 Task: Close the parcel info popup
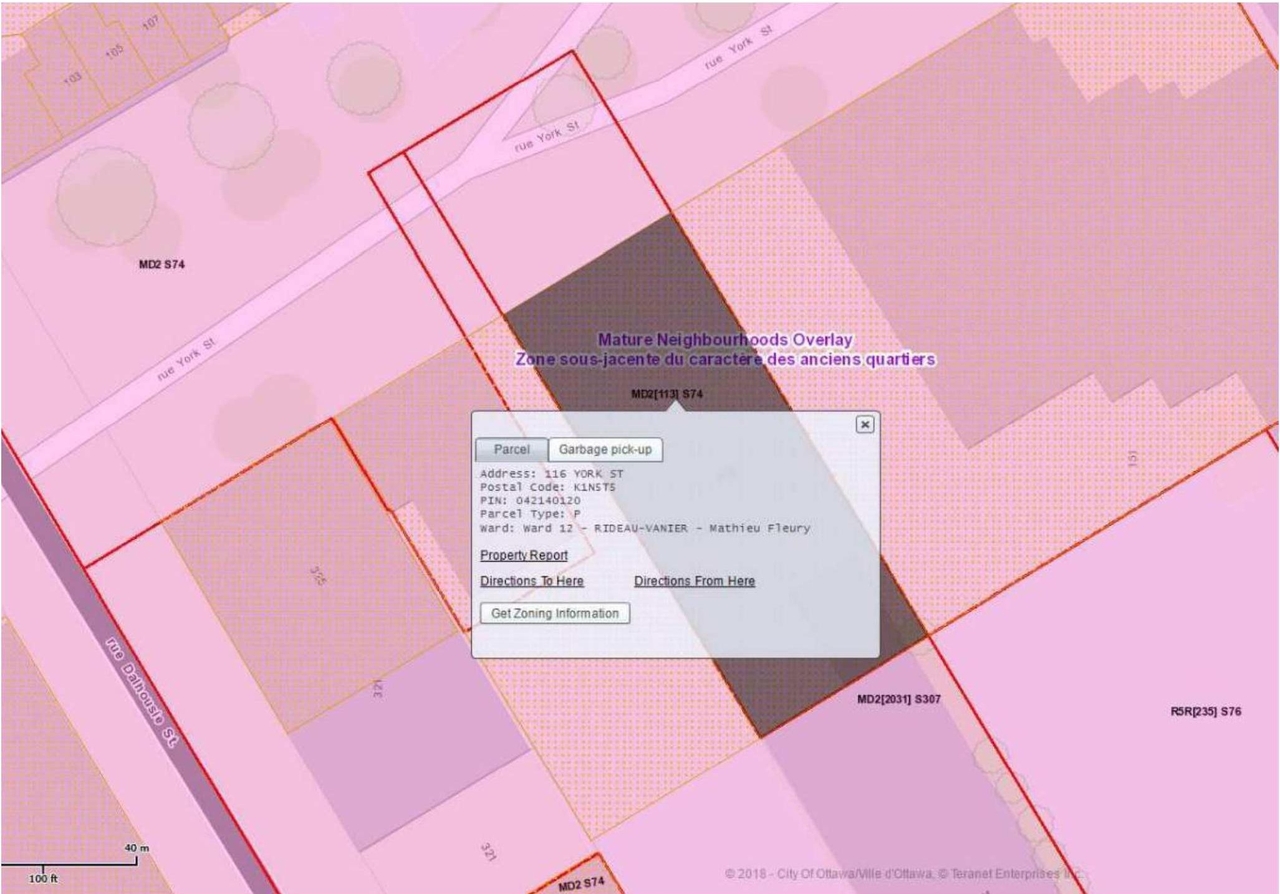click(x=865, y=425)
